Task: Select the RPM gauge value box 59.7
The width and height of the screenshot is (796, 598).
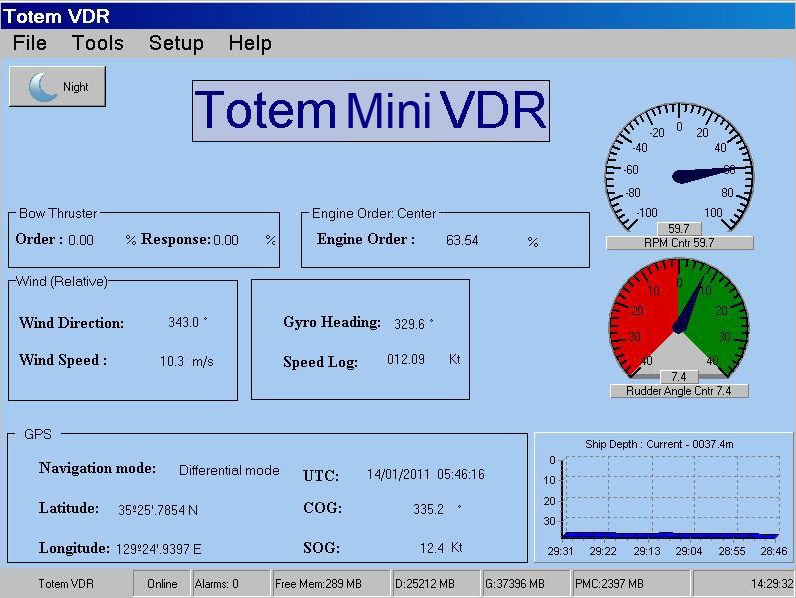Action: 679,228
